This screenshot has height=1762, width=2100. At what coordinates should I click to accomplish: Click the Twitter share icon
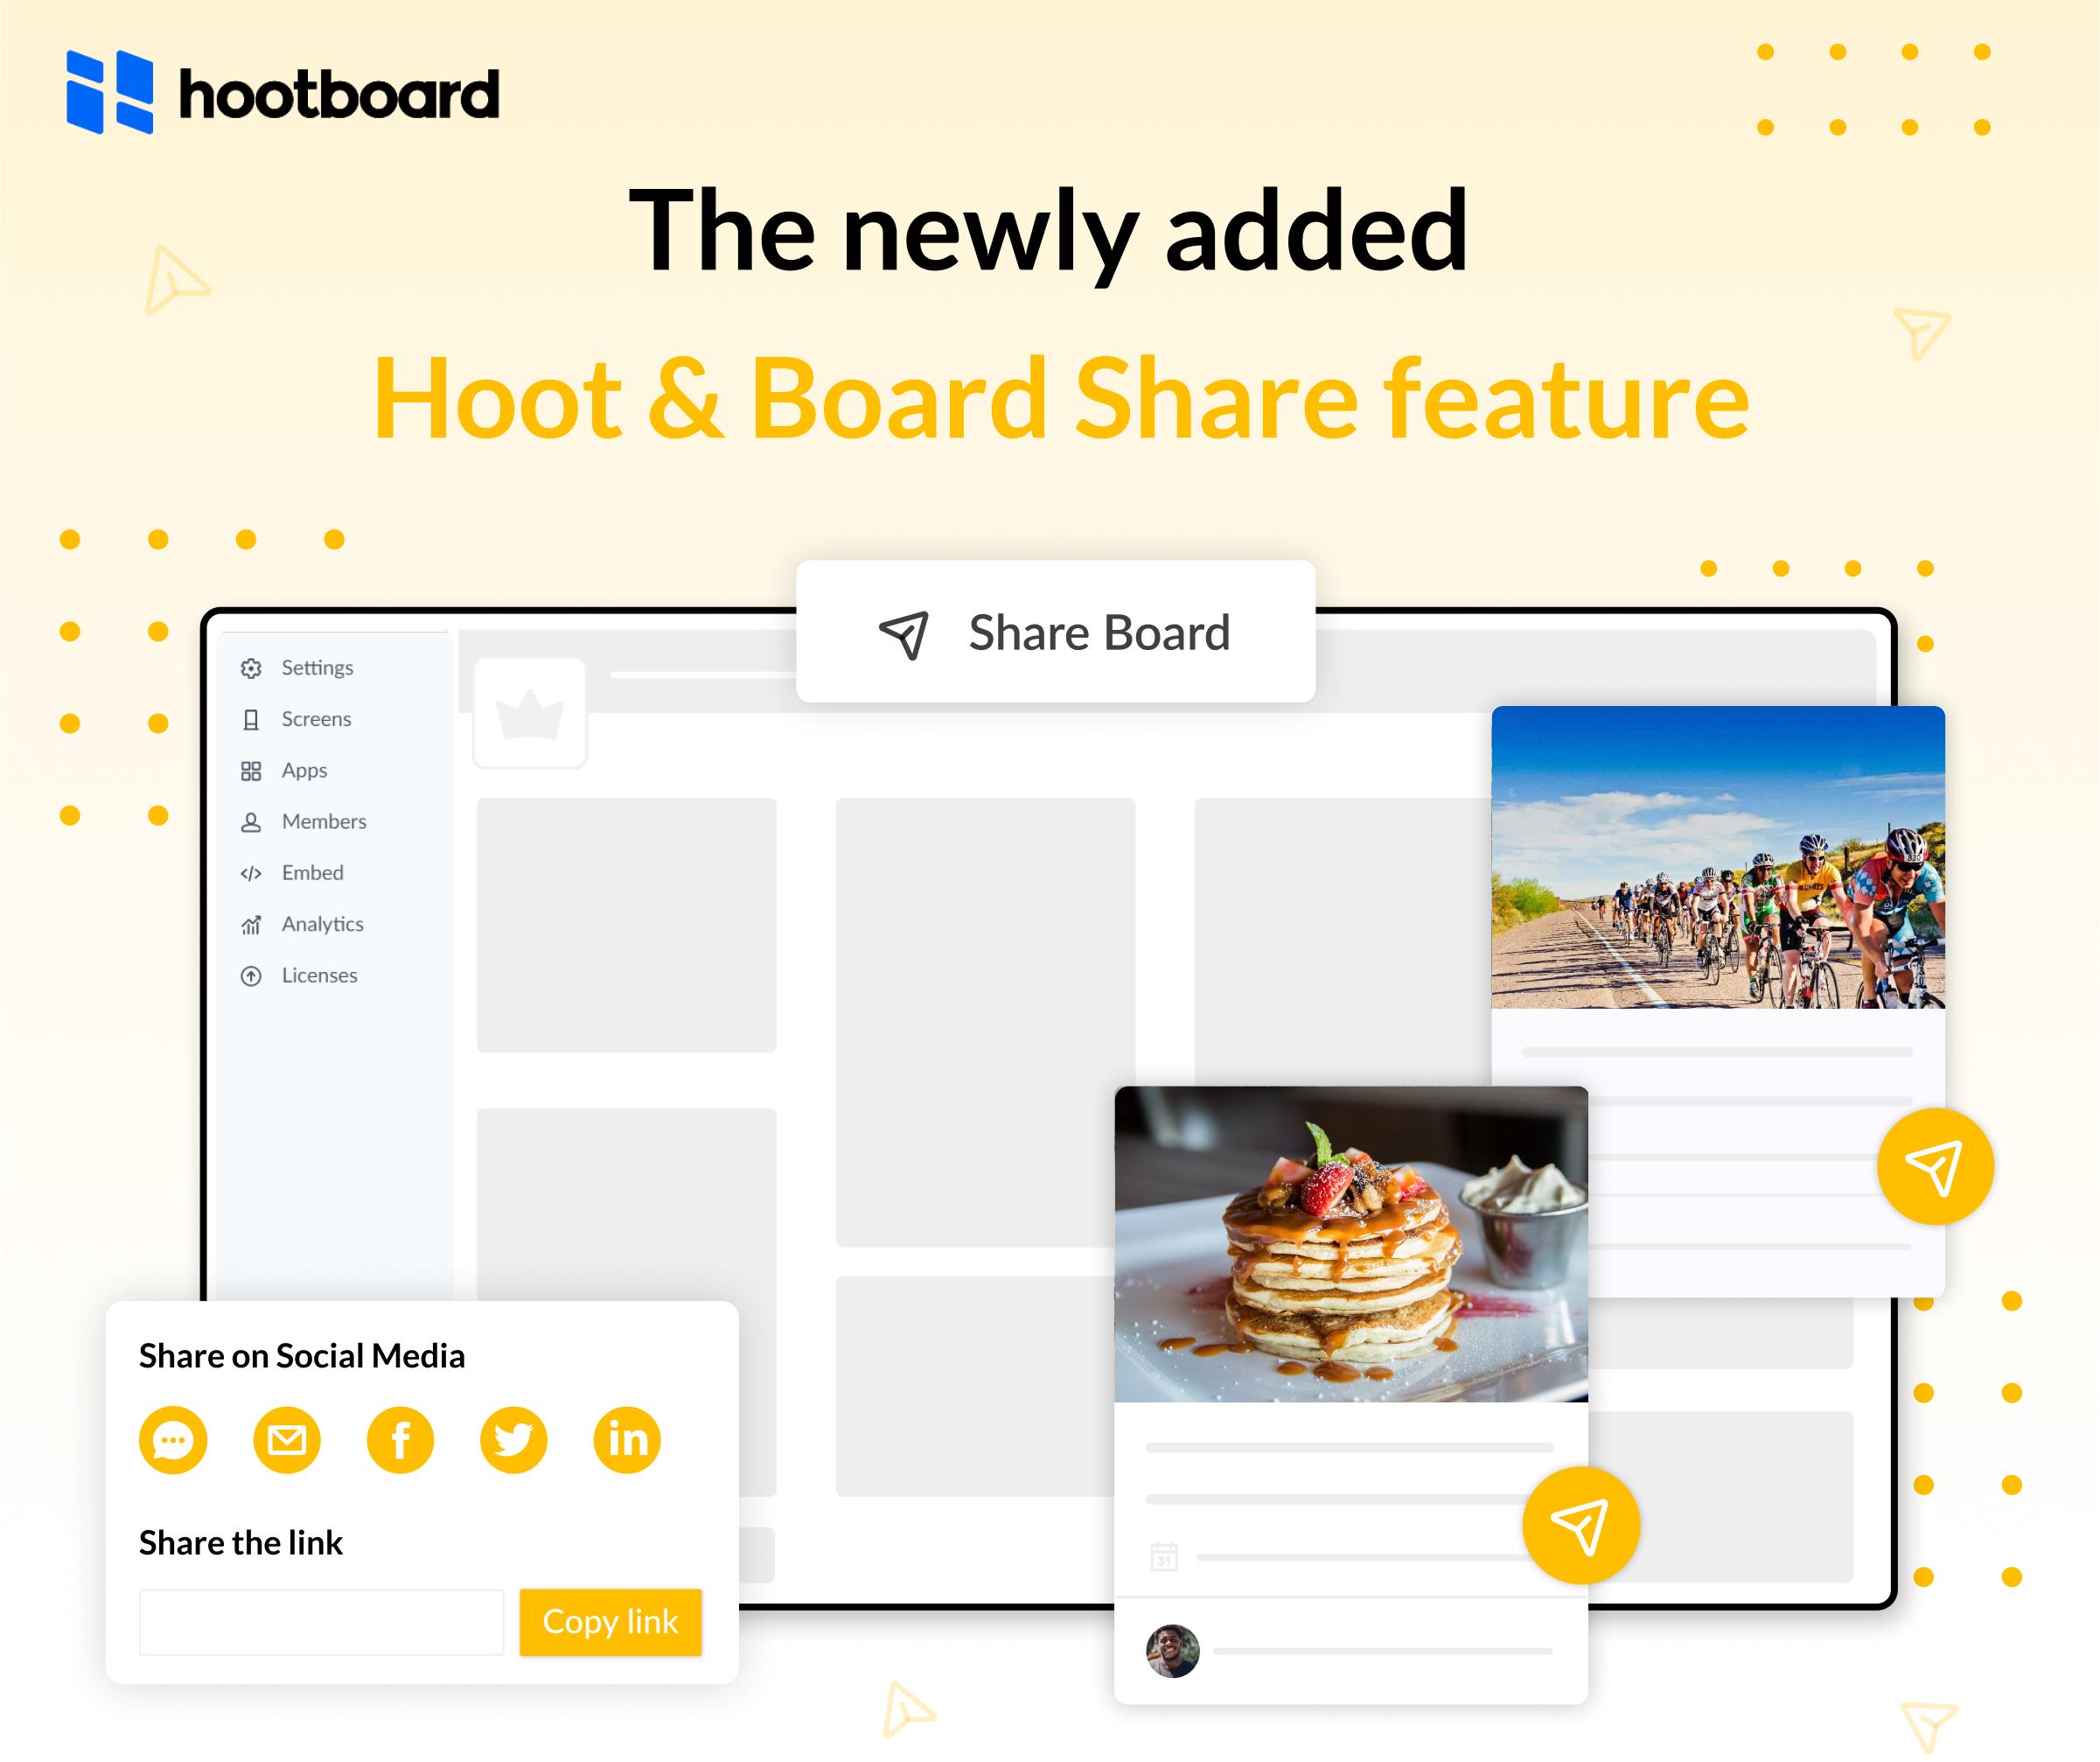pyautogui.click(x=512, y=1437)
